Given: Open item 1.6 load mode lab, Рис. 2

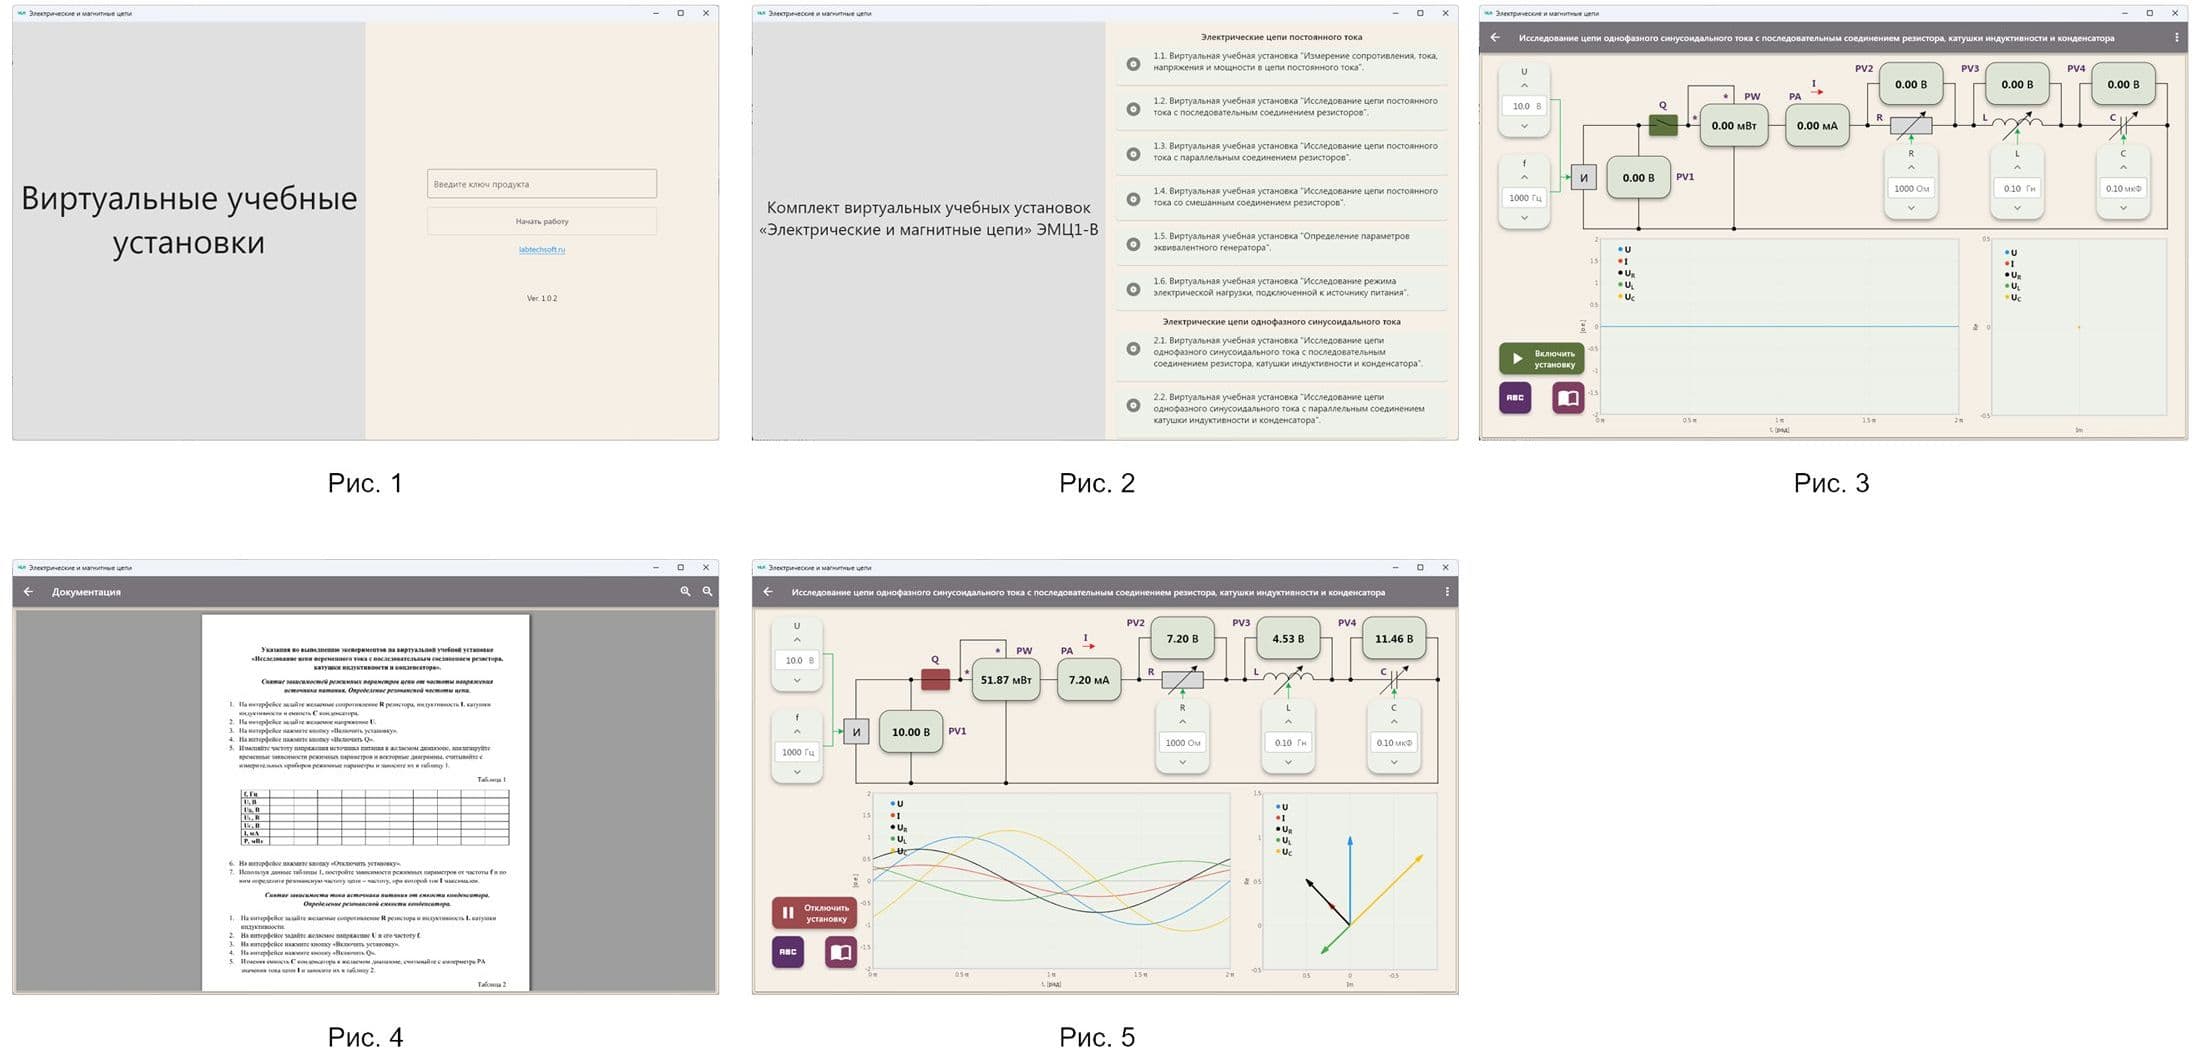Looking at the screenshot, I should (1282, 288).
